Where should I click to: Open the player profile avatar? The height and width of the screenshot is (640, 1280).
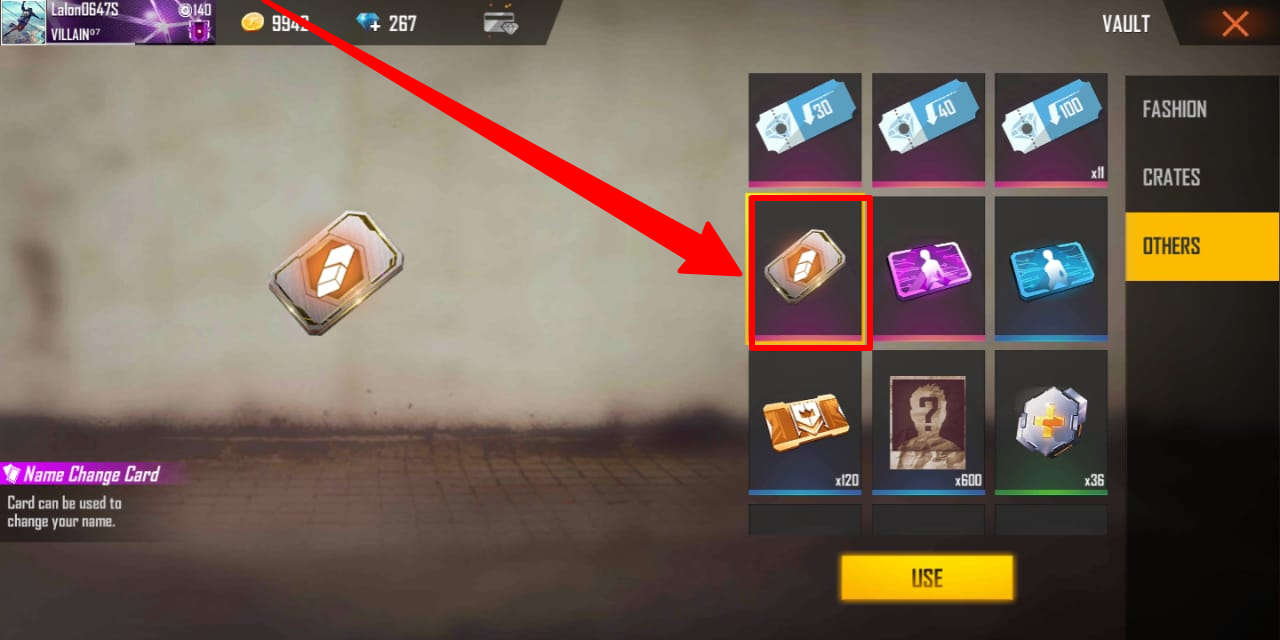point(23,23)
